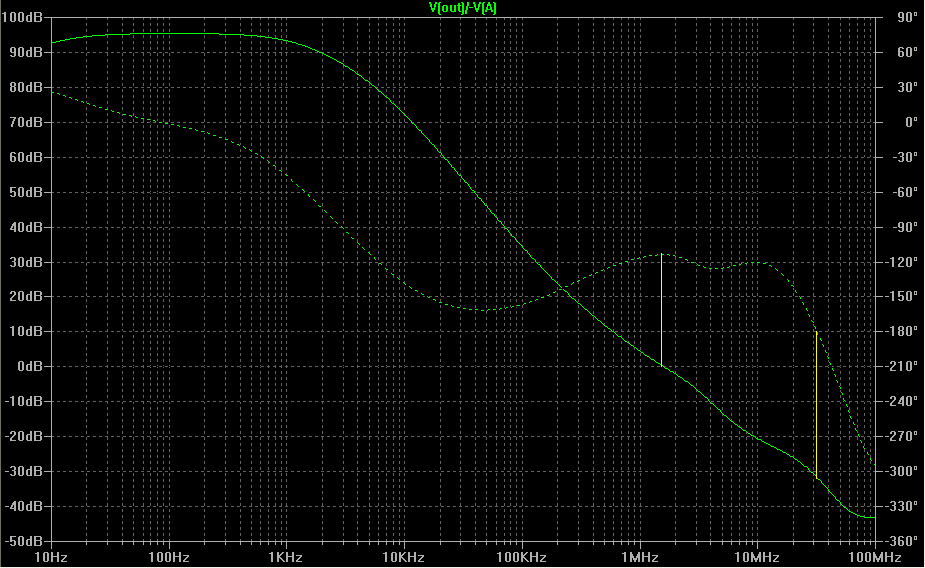Click the 100KHz frequency axis label
The height and width of the screenshot is (568, 925).
521,557
